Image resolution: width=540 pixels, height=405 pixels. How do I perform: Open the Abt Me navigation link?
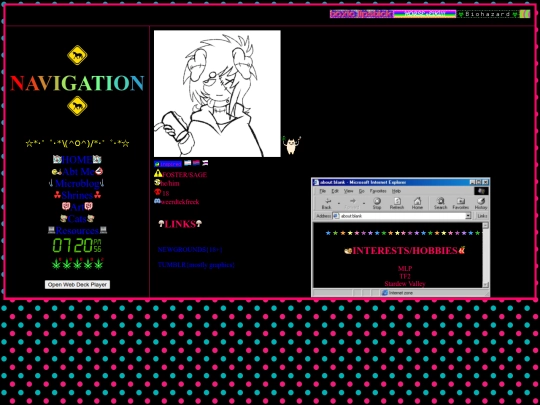78,171
